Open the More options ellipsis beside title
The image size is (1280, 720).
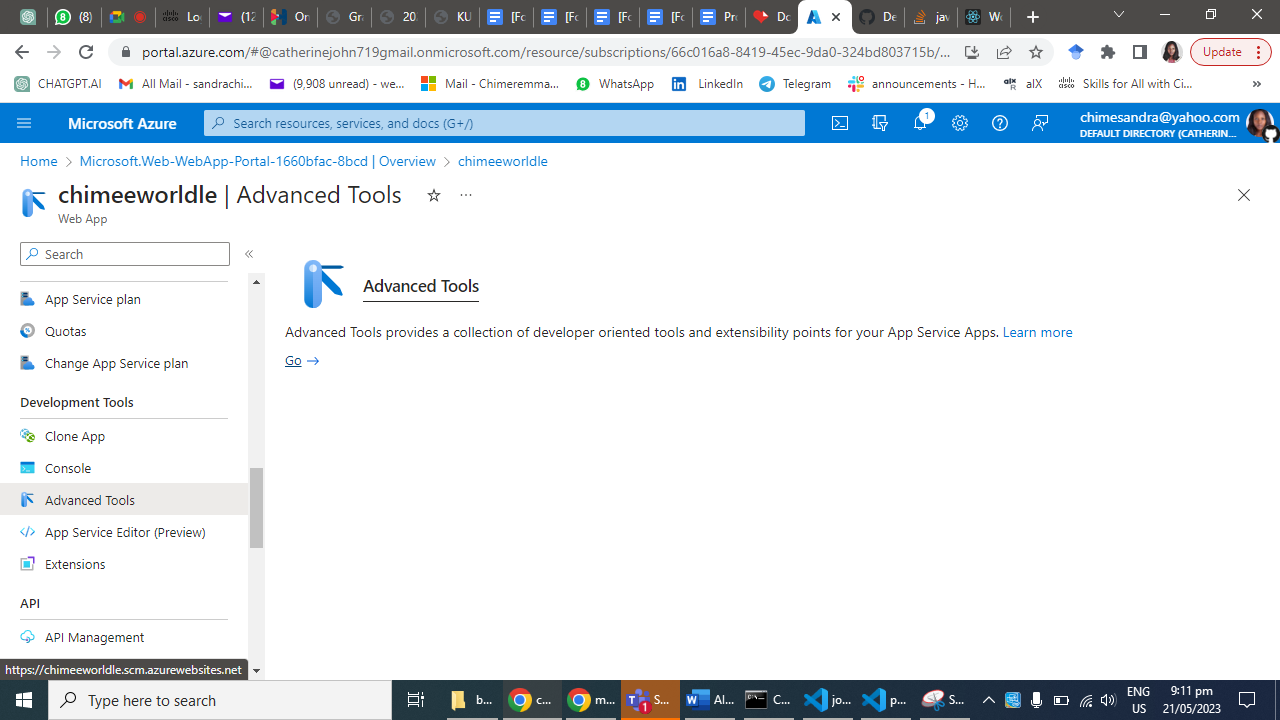point(466,196)
